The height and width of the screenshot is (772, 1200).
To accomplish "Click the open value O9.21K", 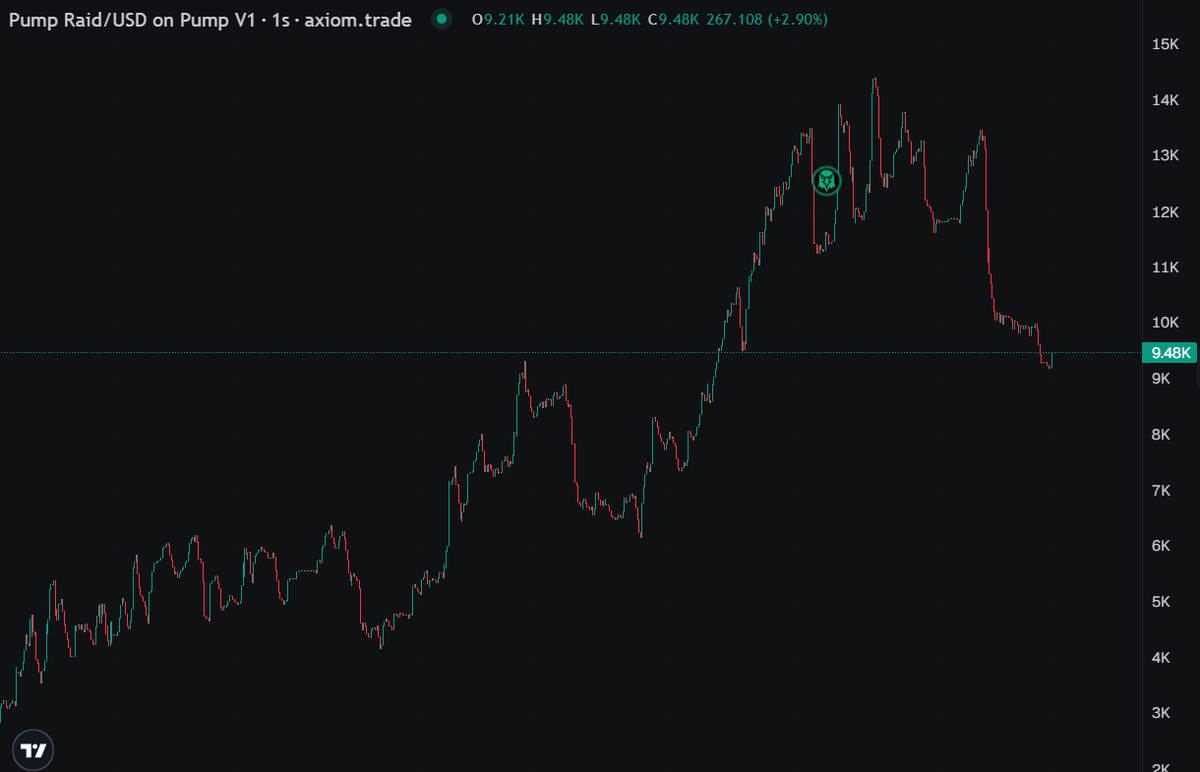I will pos(498,20).
